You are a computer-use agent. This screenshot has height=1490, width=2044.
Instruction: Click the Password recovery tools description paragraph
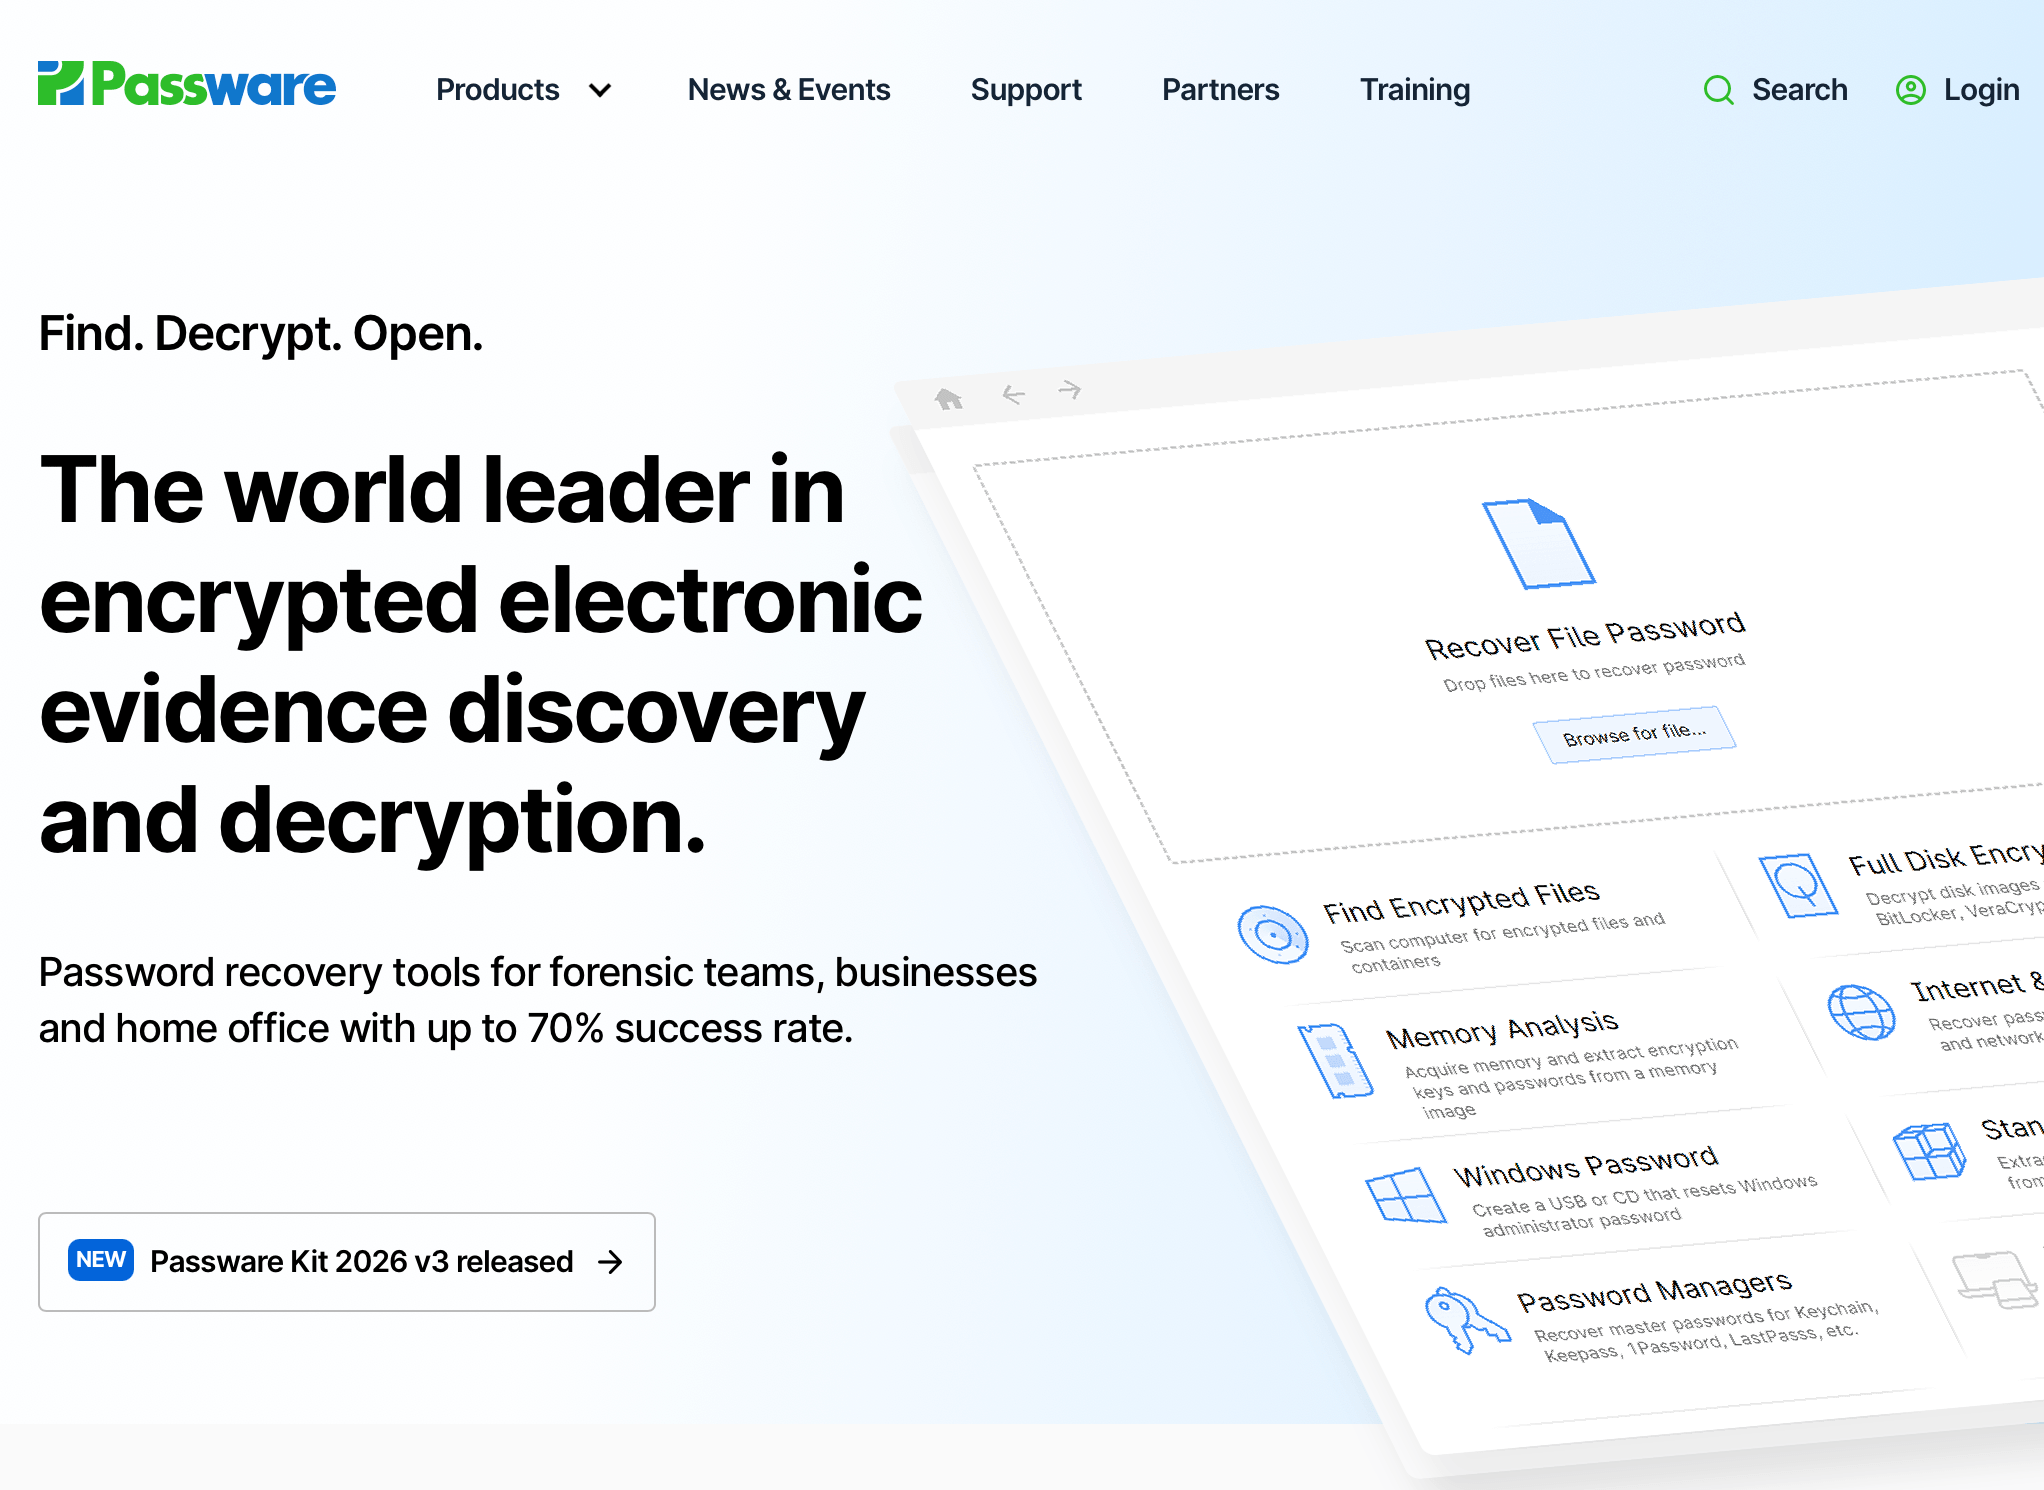point(538,1000)
